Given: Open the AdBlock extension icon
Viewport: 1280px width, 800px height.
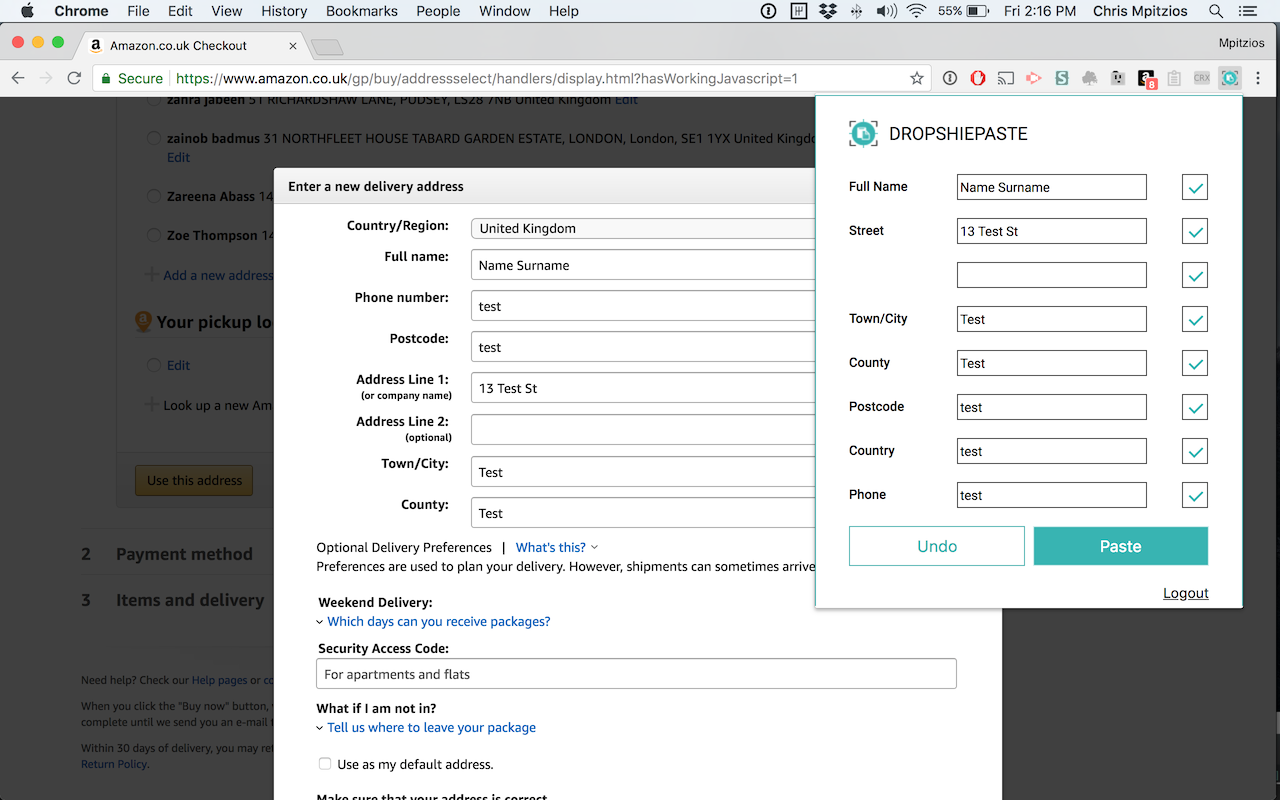Looking at the screenshot, I should point(978,78).
